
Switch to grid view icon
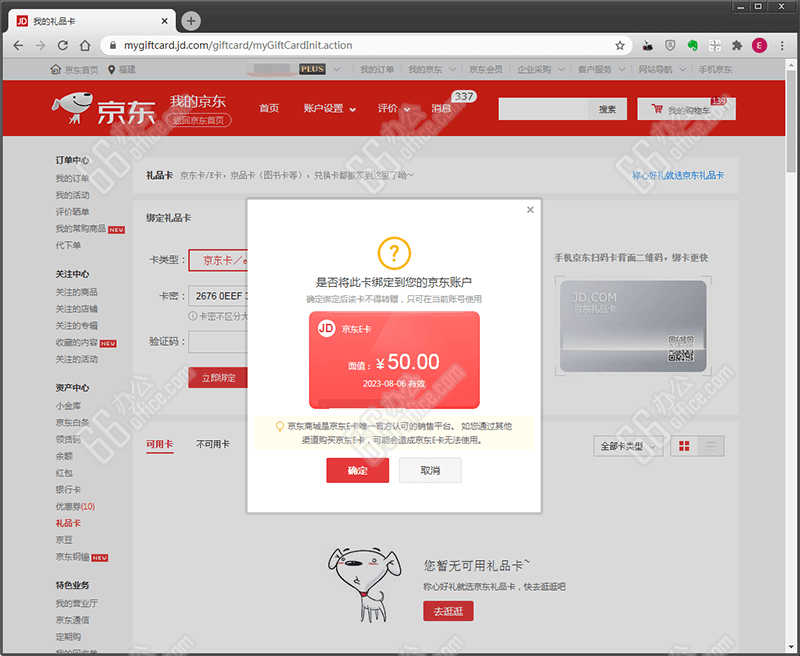tap(684, 446)
